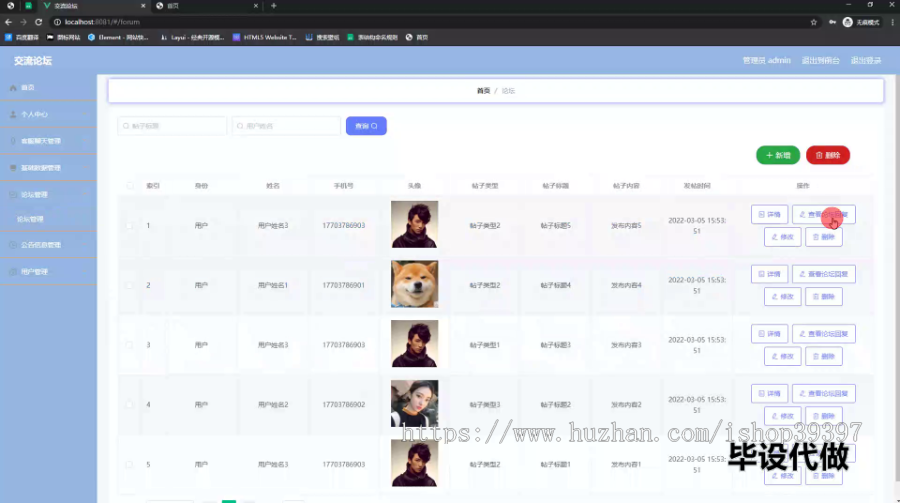Viewport: 900px width, 503px height.
Task: Open the 百度翻译 bookmark
Action: pos(22,37)
